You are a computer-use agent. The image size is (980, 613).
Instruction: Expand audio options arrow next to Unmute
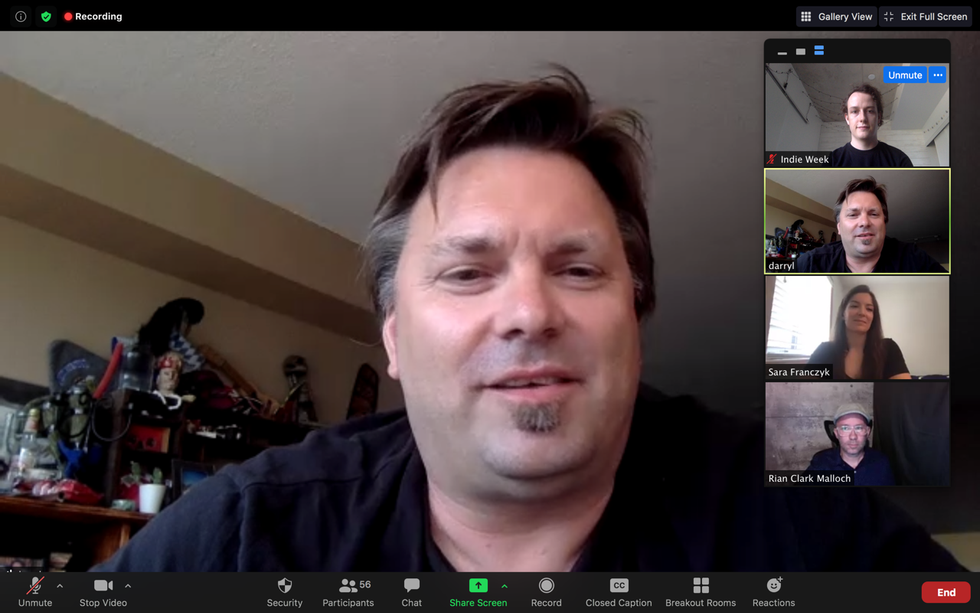tap(60, 586)
